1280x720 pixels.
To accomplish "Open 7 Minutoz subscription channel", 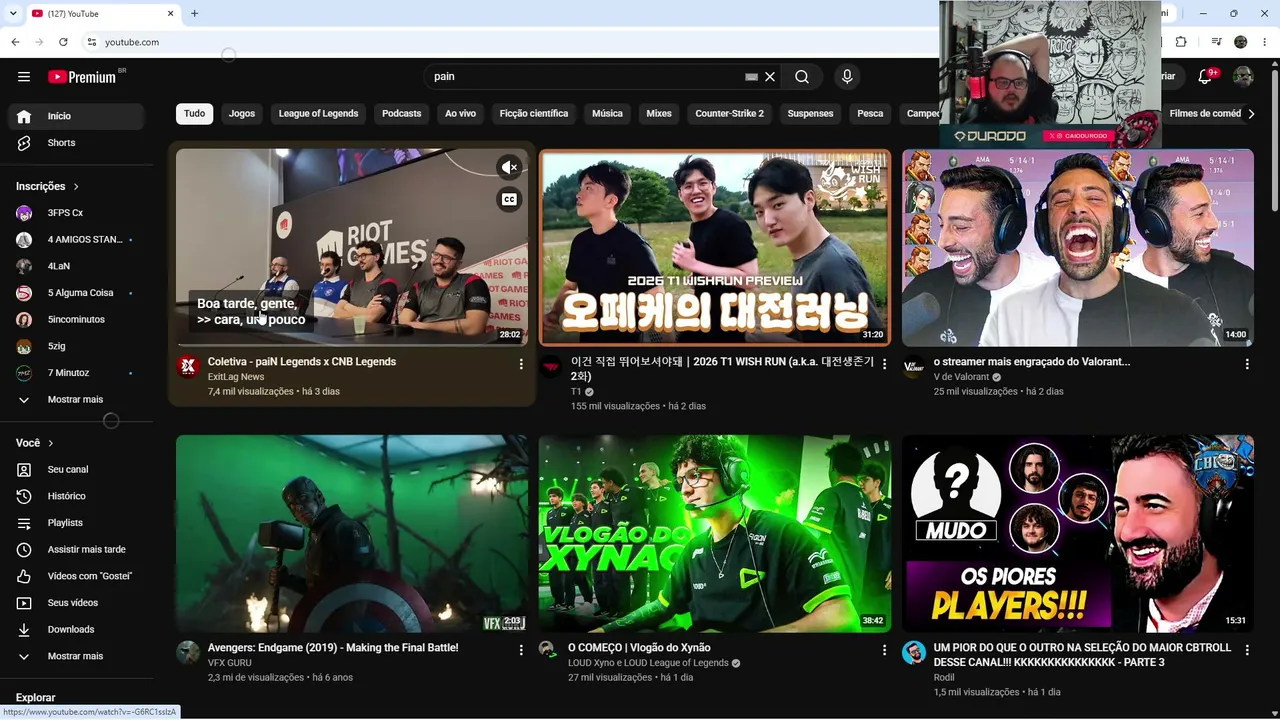I will (76, 373).
